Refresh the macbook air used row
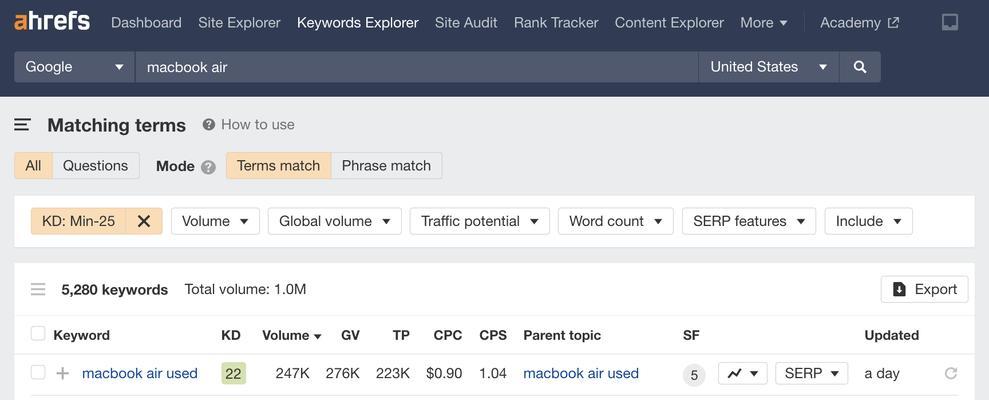This screenshot has height=400, width=989. point(951,374)
